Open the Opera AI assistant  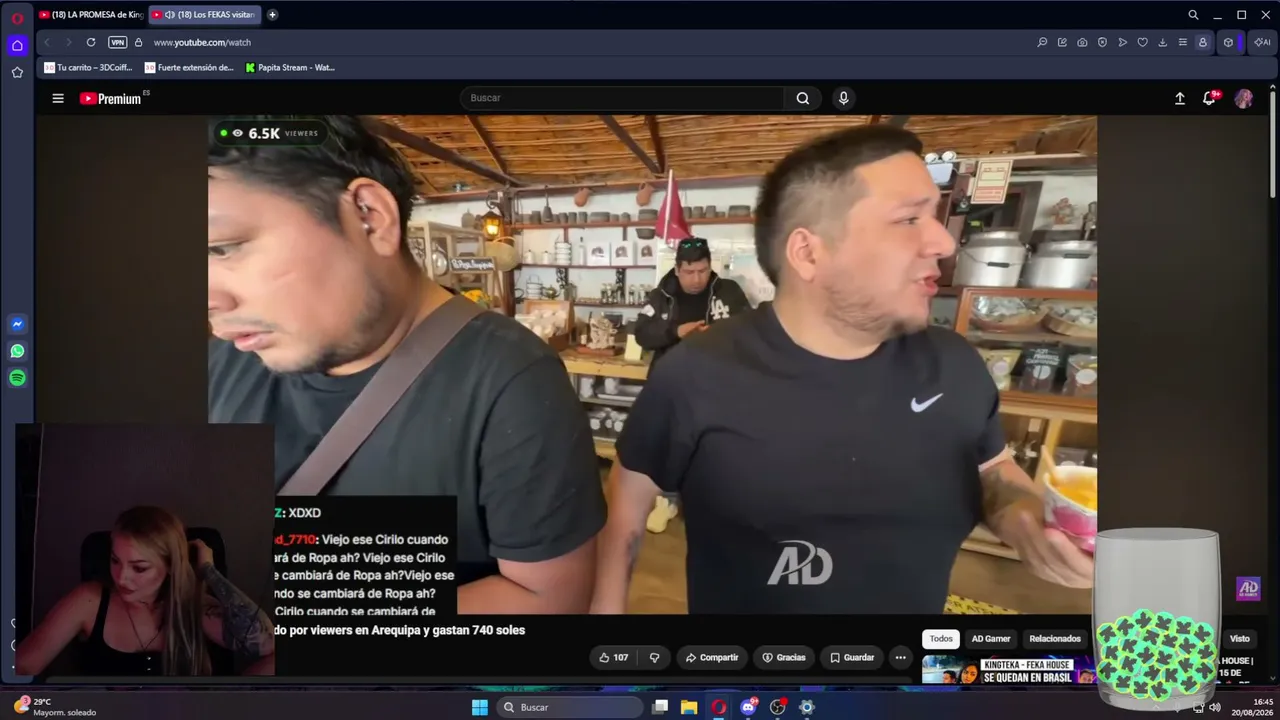(x=1261, y=42)
